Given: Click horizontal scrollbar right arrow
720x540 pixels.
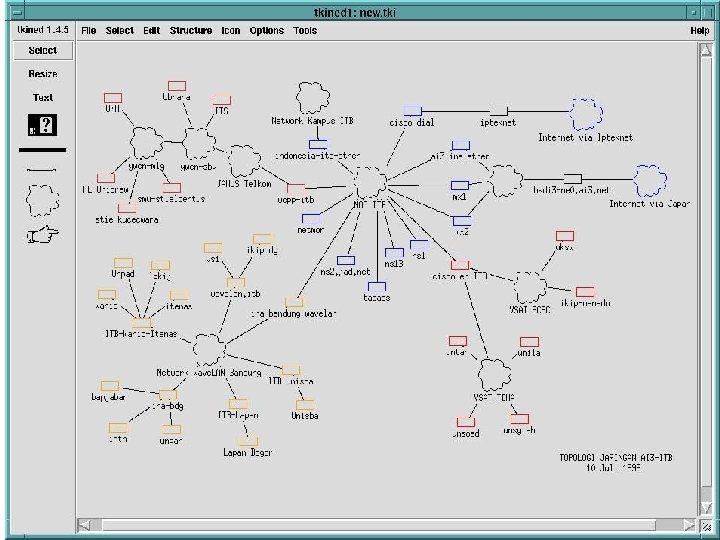Looking at the screenshot, I should click(x=689, y=524).
